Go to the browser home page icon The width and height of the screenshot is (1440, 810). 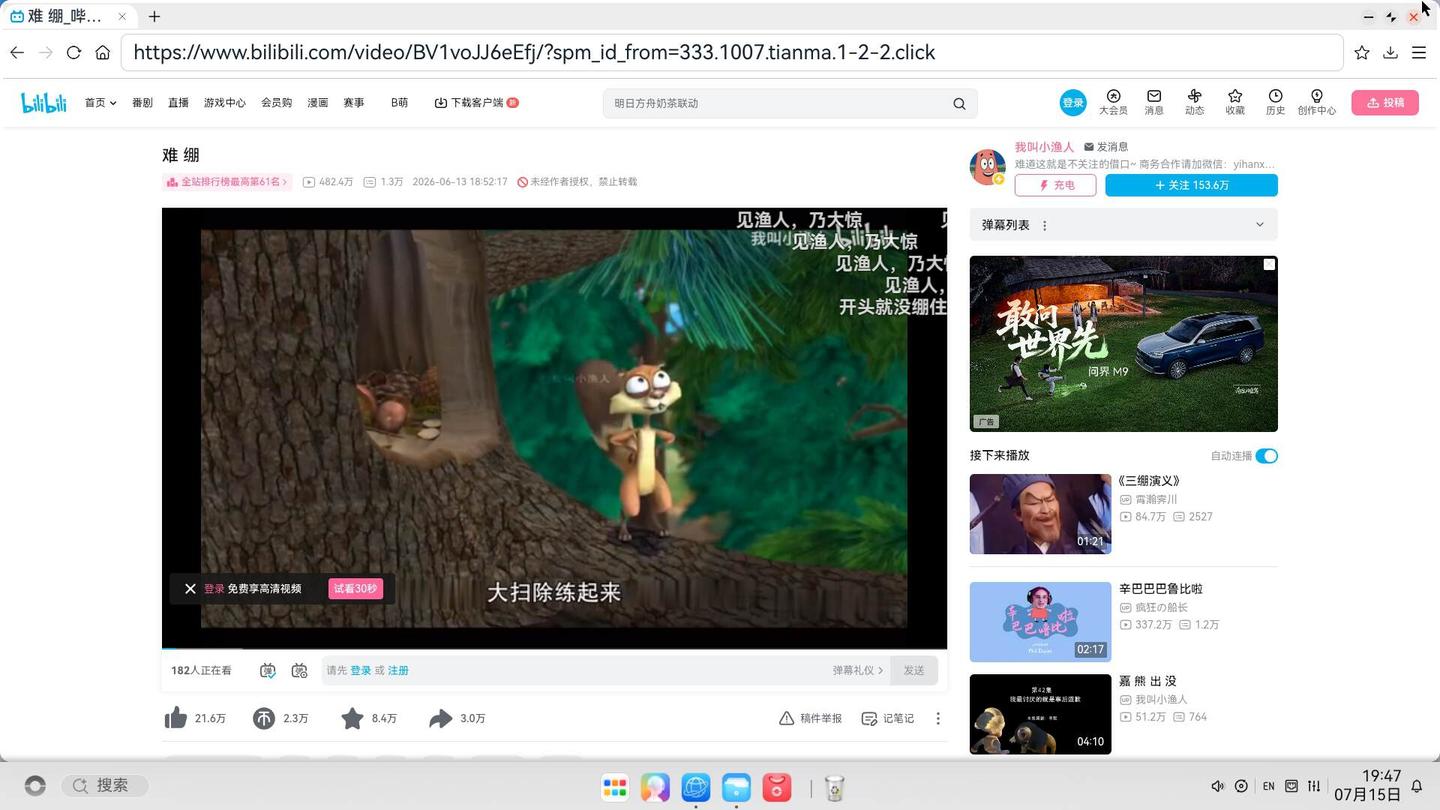pyautogui.click(x=102, y=52)
